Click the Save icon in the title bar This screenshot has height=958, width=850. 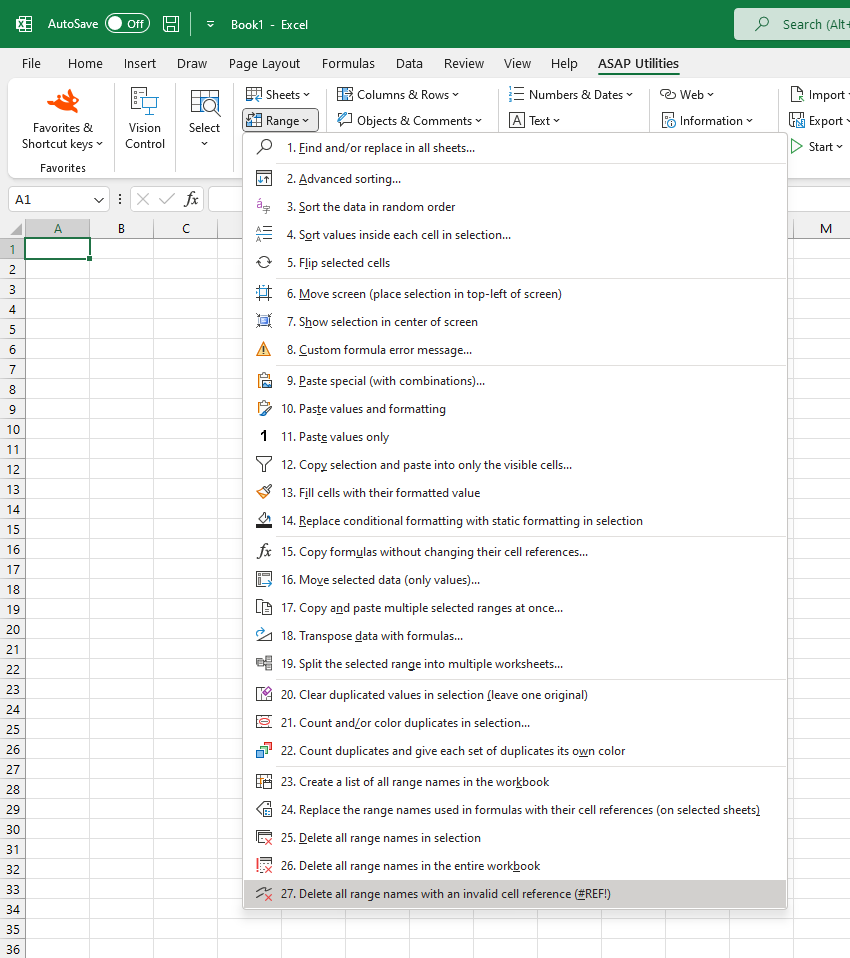tap(170, 23)
